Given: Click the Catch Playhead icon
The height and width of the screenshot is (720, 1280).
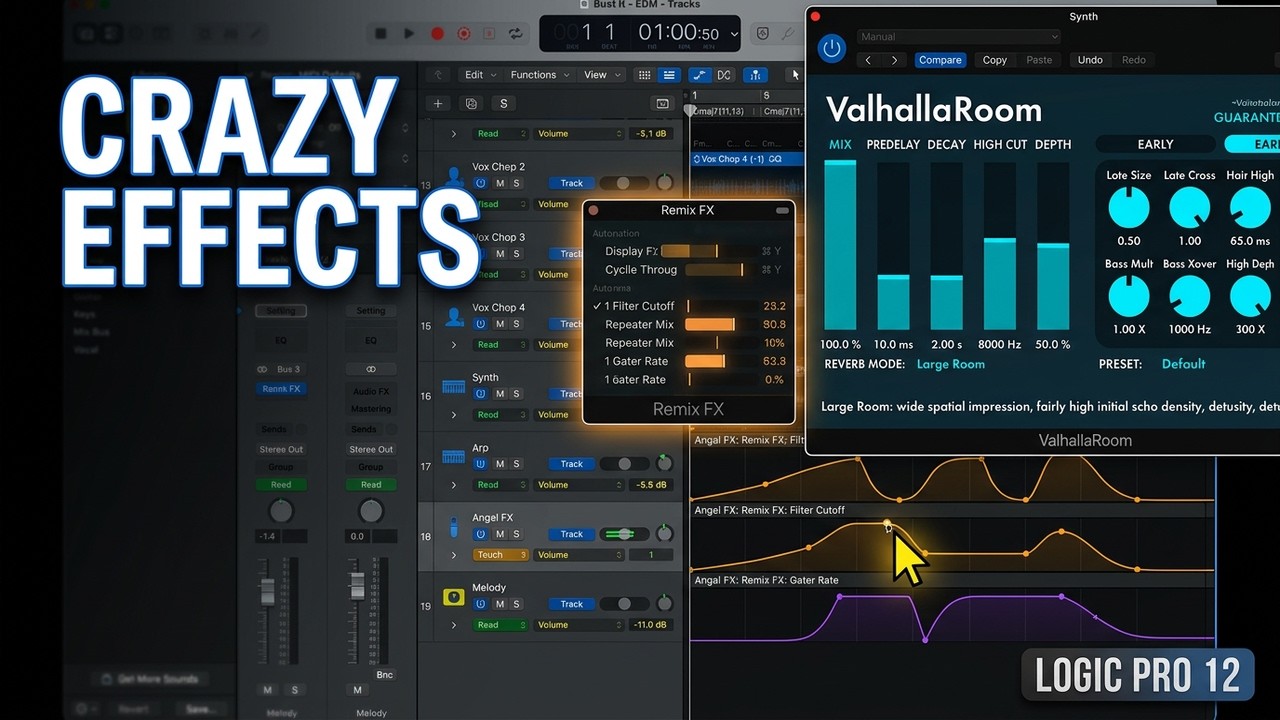Looking at the screenshot, I should pyautogui.click(x=756, y=75).
